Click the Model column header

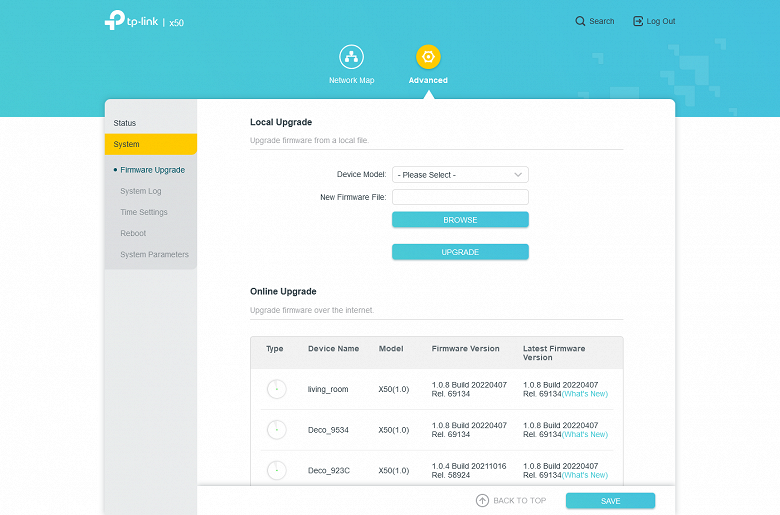[391, 348]
